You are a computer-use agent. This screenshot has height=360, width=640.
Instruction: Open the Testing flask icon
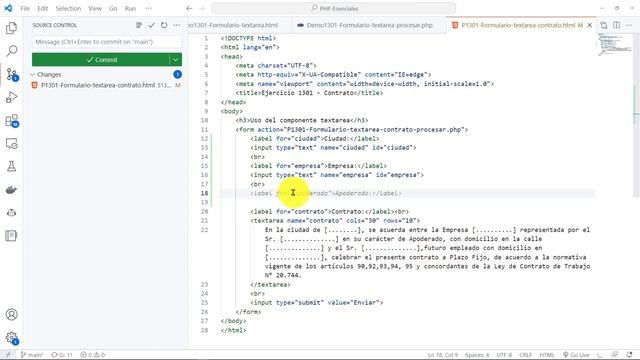(11, 166)
